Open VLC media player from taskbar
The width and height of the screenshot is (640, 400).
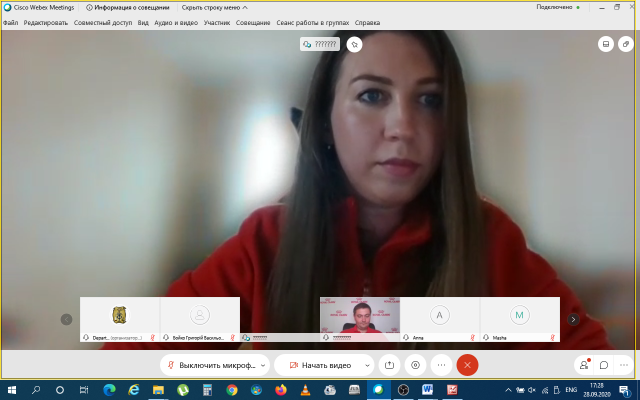click(305, 390)
